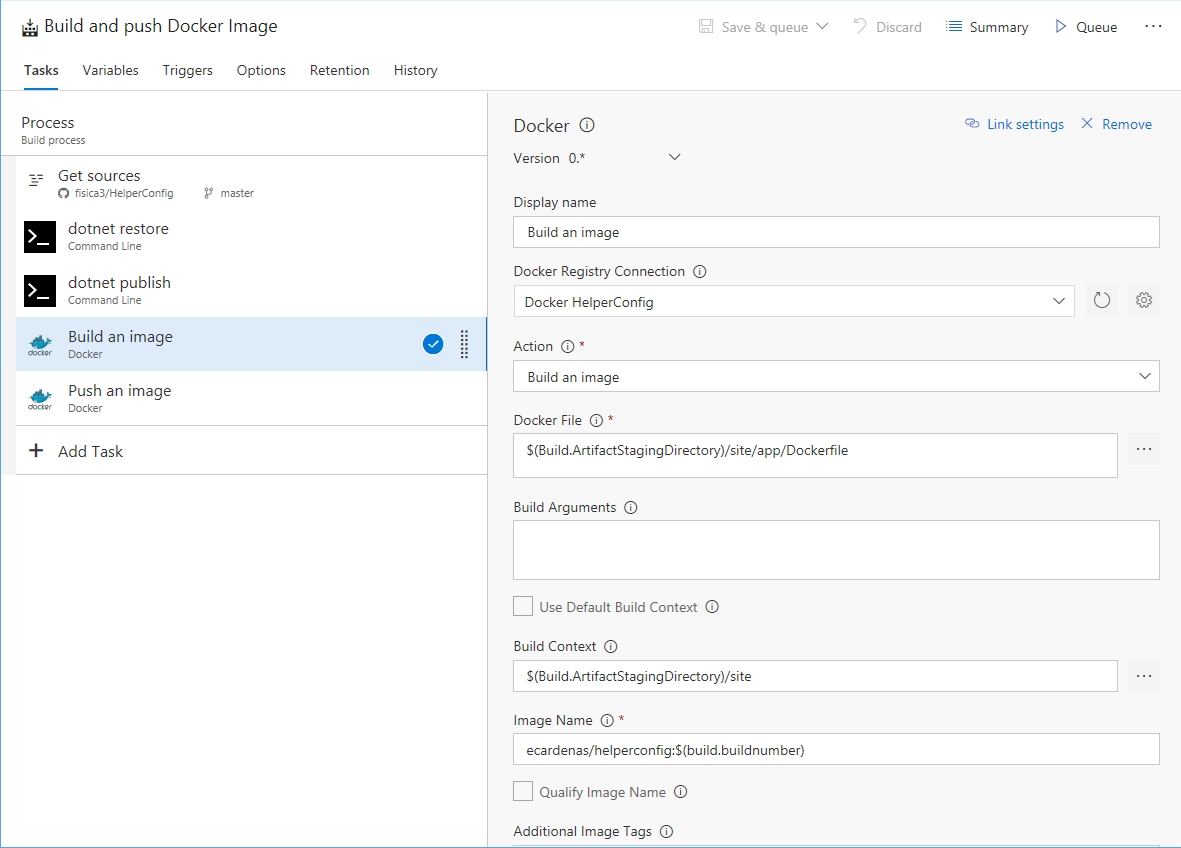
Task: Click the Remove link text
Action: [1127, 124]
